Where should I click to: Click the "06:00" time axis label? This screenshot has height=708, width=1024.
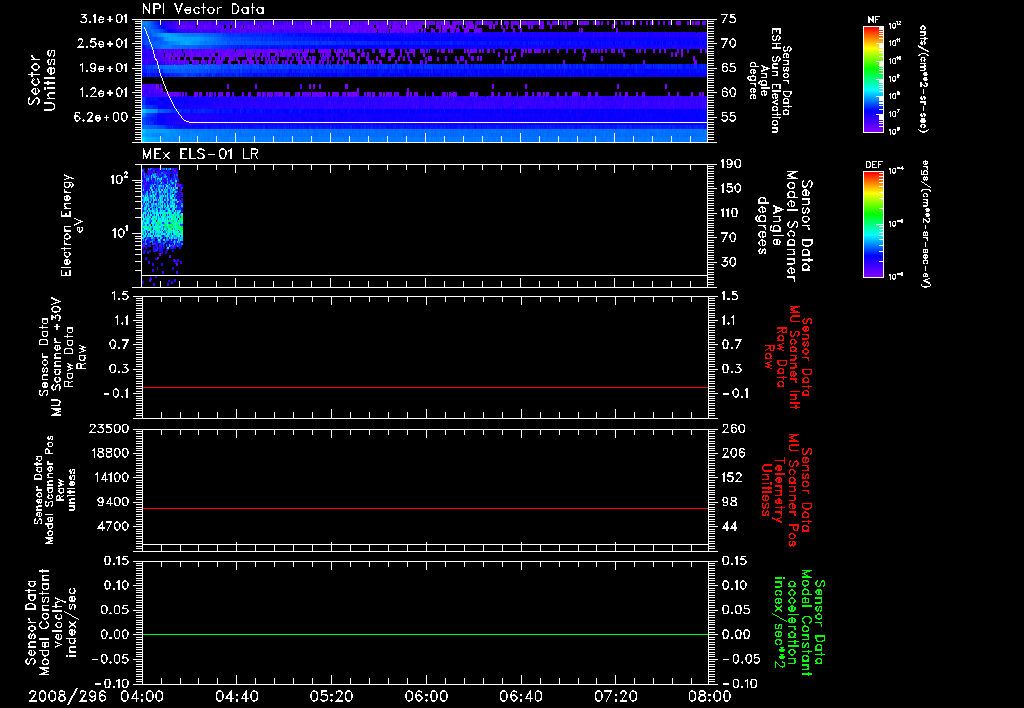(x=426, y=696)
